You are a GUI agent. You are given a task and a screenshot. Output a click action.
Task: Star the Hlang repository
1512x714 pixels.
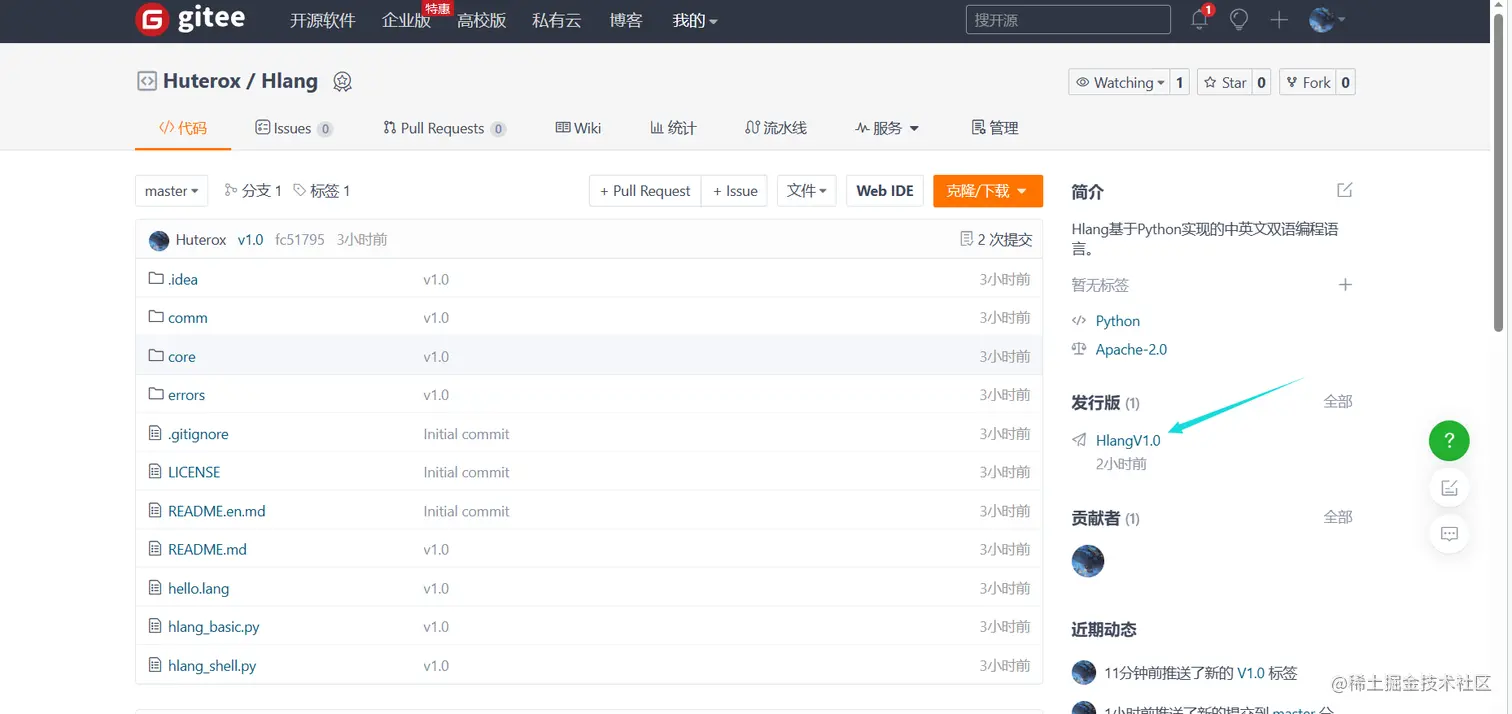pos(1224,82)
